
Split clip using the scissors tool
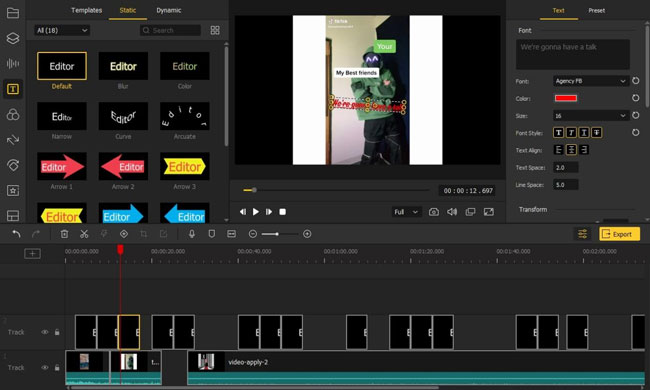[x=84, y=234]
